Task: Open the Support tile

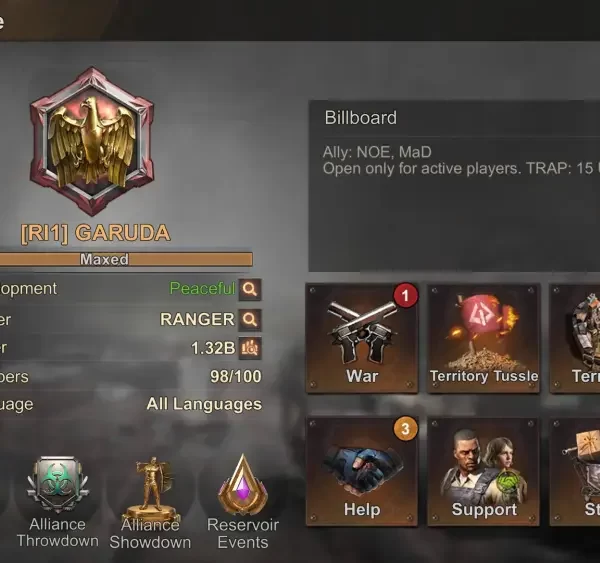Action: click(484, 472)
